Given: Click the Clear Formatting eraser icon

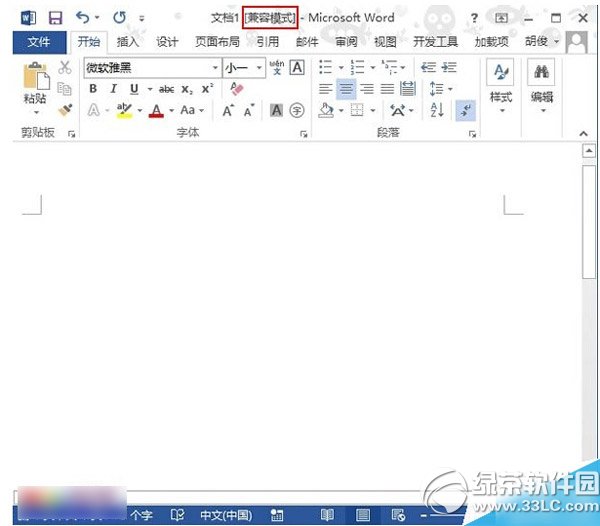Looking at the screenshot, I should pyautogui.click(x=237, y=89).
